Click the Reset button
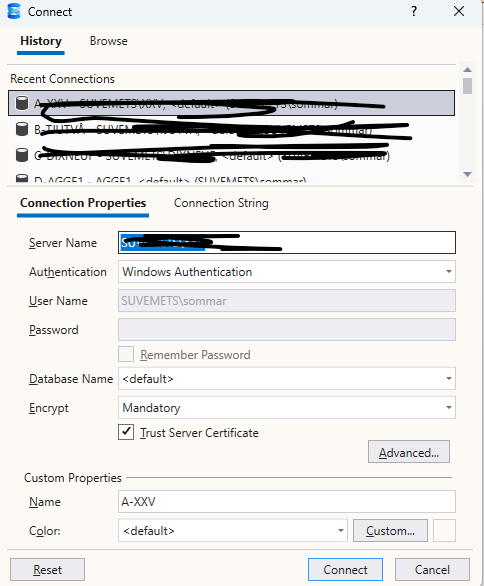Screen dimensions: 484x586 47,570
